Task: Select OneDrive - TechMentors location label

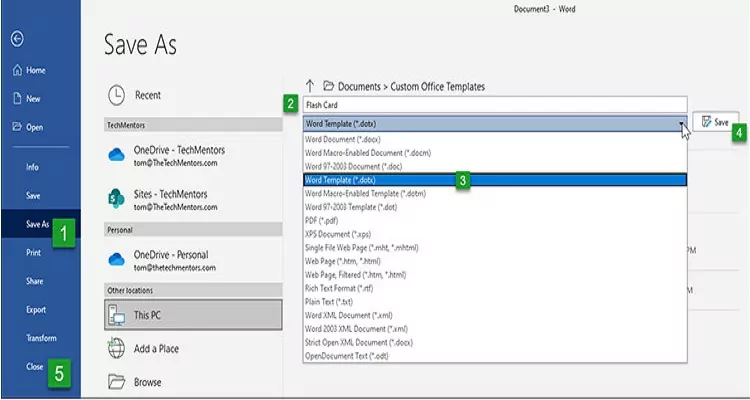Action: (179, 150)
